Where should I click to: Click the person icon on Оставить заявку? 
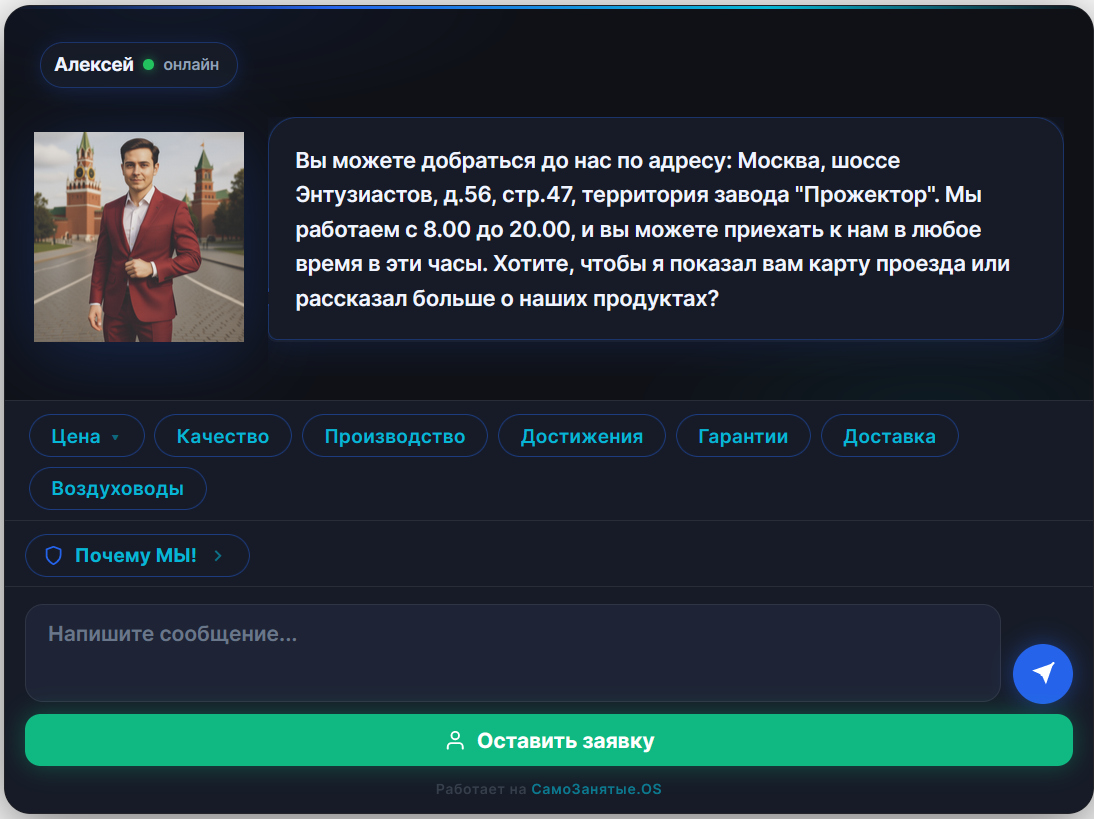455,740
